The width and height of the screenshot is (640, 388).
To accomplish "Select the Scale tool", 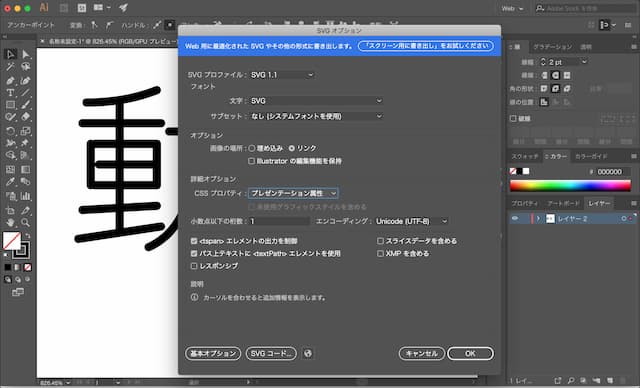I will point(26,131).
